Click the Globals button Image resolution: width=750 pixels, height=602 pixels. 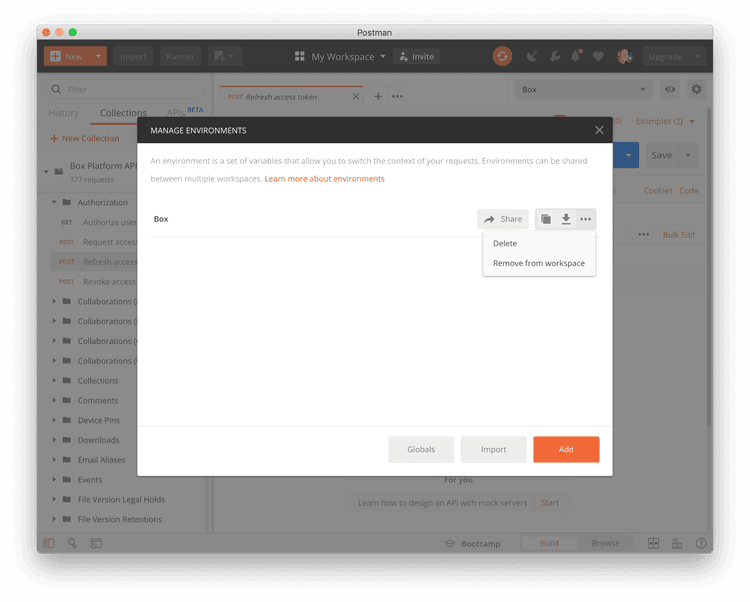421,449
